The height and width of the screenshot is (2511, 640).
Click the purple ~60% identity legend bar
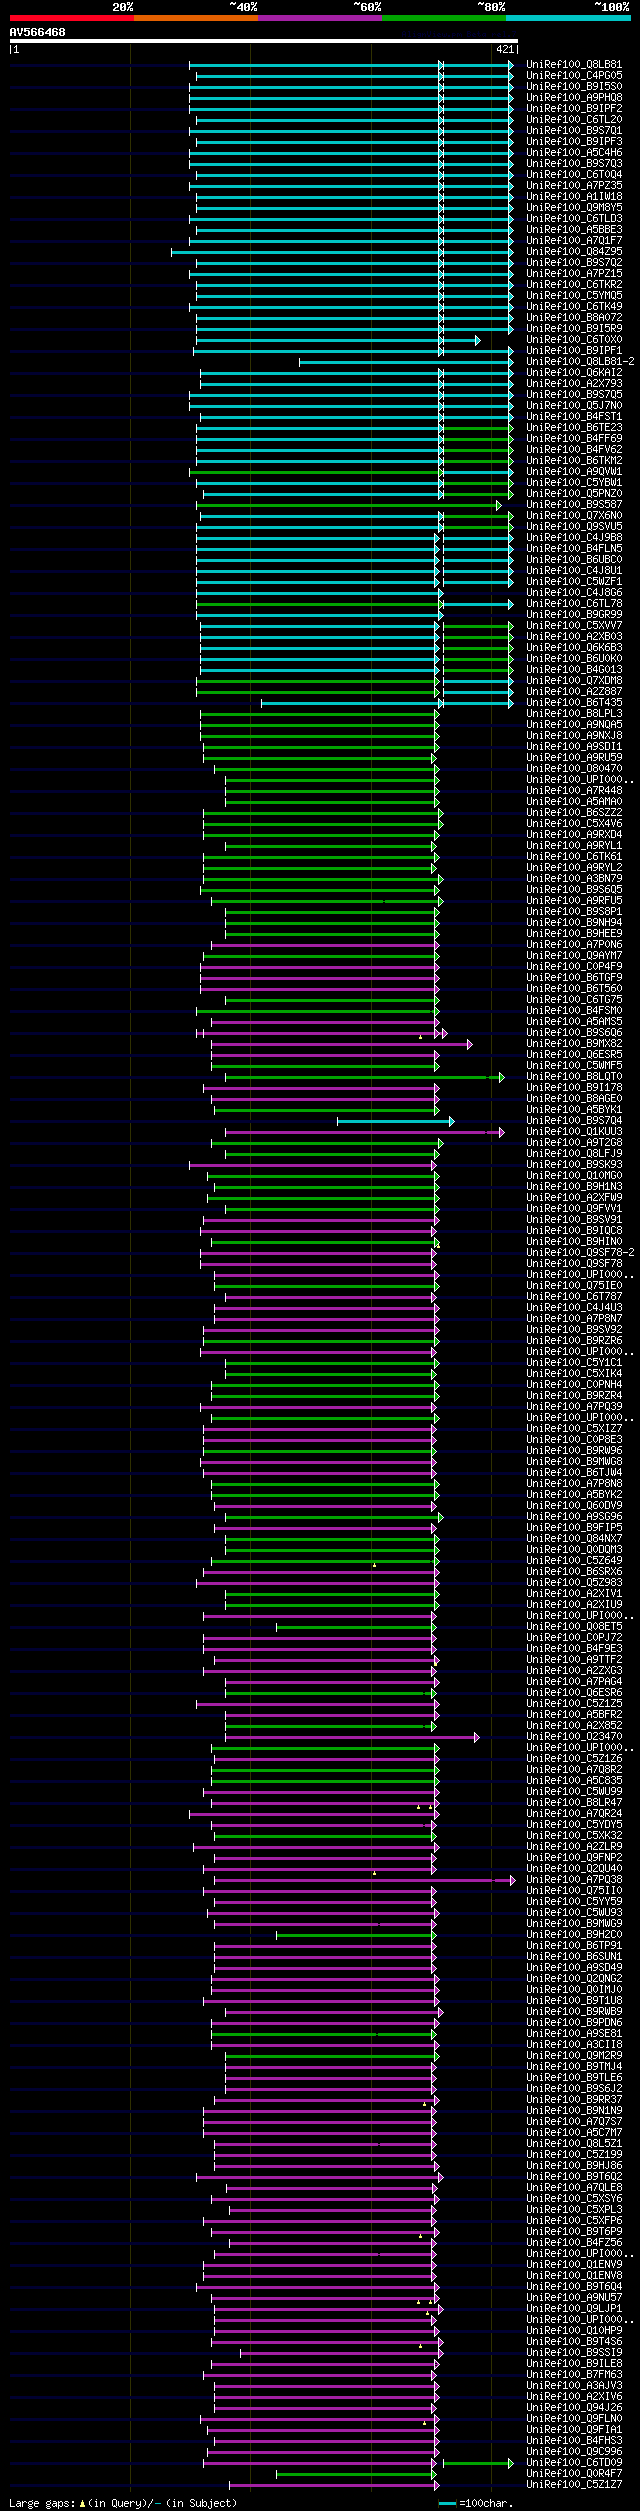(320, 18)
